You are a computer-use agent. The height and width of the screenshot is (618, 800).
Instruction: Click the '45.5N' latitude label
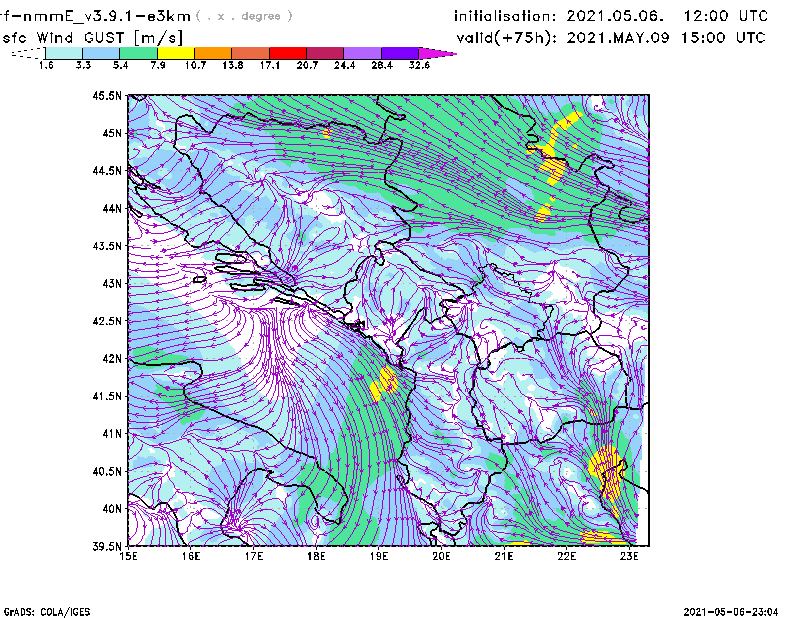pos(107,95)
